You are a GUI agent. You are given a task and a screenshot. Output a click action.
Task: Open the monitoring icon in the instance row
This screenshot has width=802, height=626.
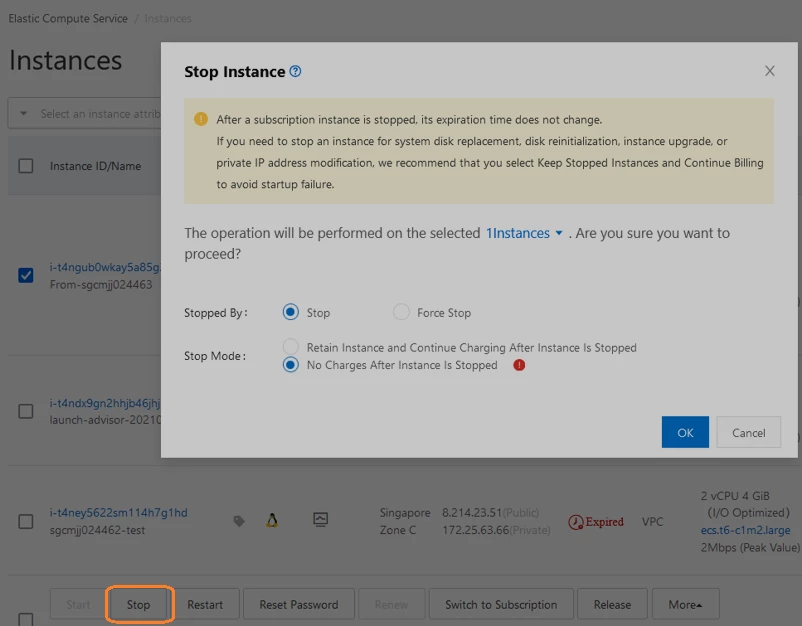pos(321,520)
